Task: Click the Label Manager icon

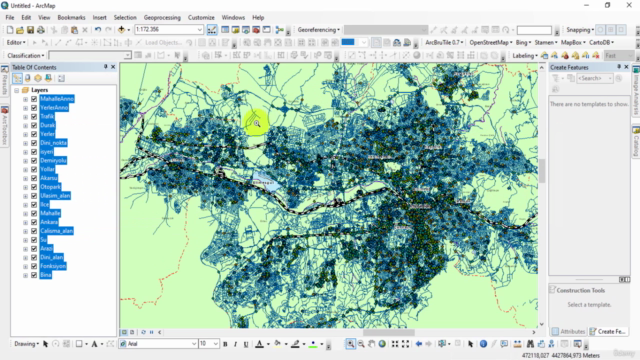Action: [x=544, y=56]
